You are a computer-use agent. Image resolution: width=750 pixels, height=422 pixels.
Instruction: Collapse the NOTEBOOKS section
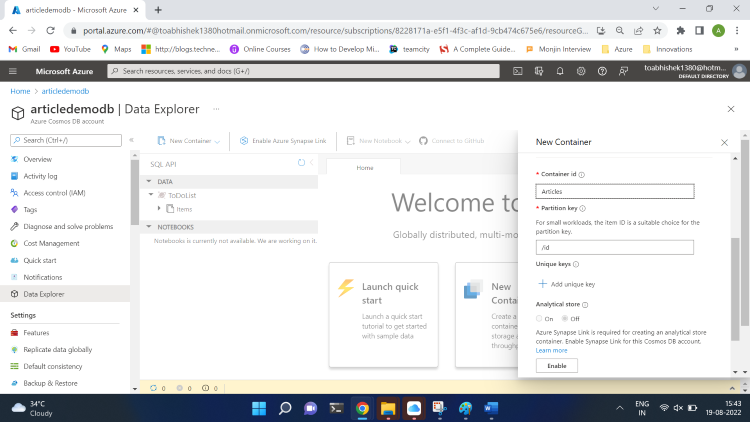149,227
